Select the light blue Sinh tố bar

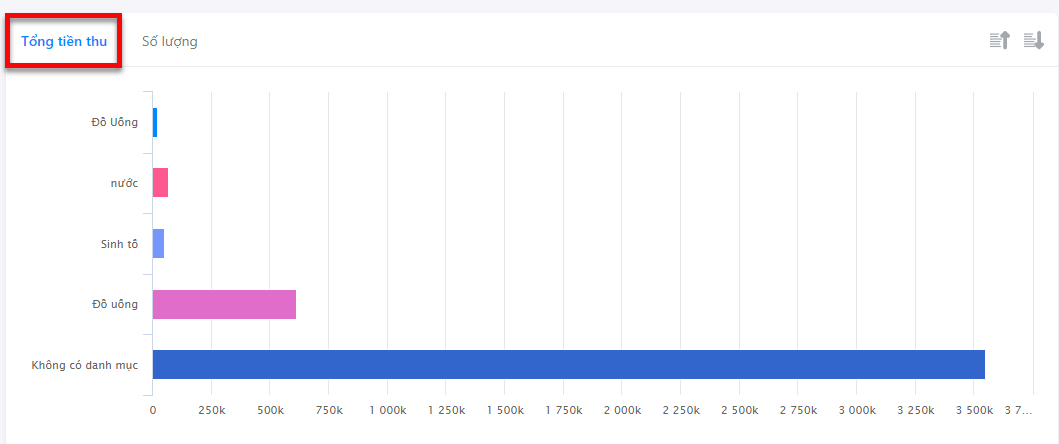[x=158, y=243]
